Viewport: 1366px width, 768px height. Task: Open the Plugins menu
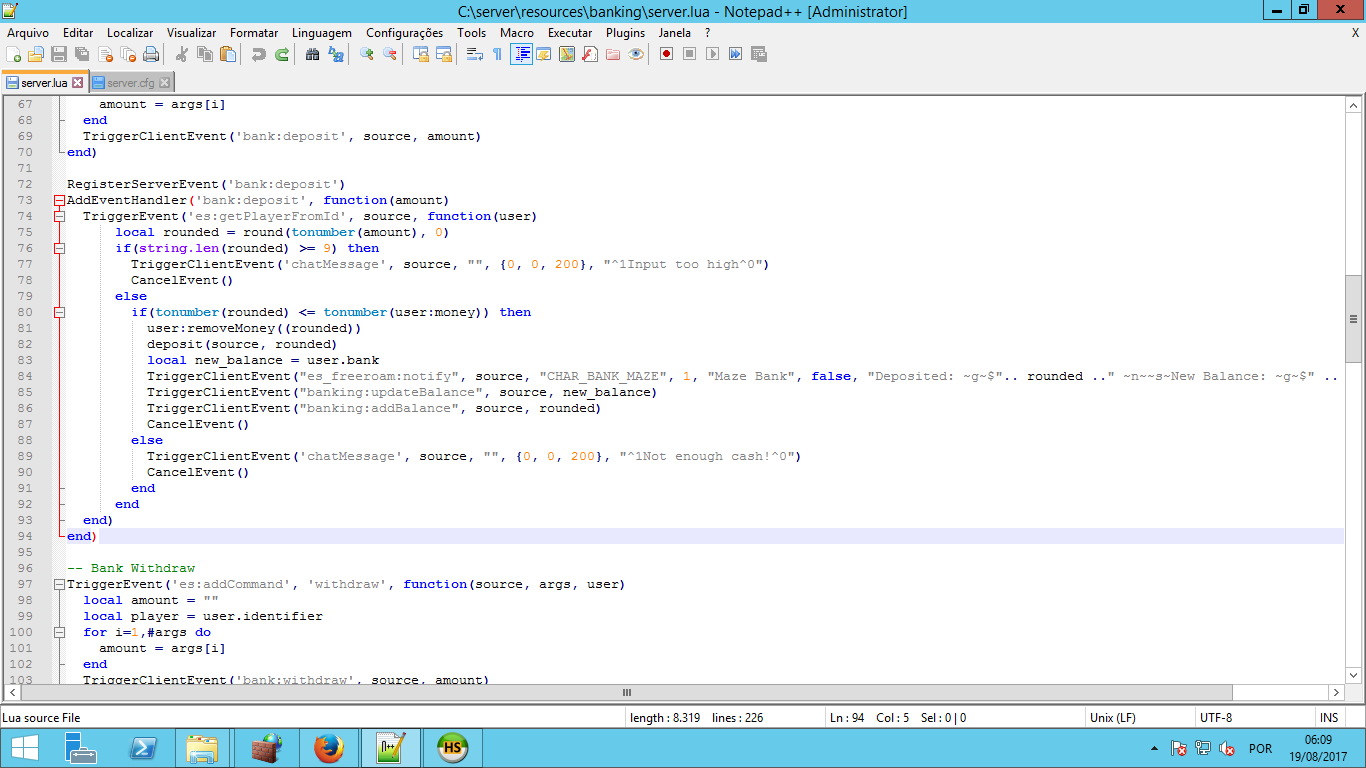click(x=625, y=33)
